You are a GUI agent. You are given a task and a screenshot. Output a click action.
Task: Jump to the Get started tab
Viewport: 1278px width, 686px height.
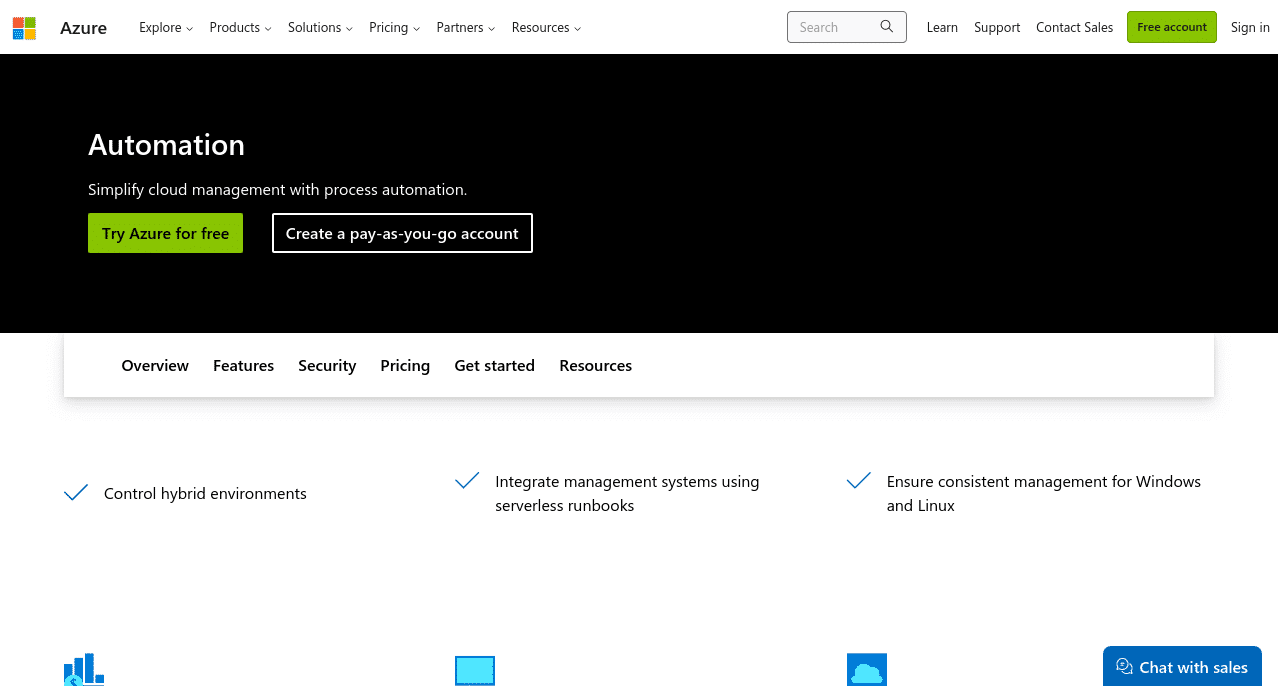[494, 366]
